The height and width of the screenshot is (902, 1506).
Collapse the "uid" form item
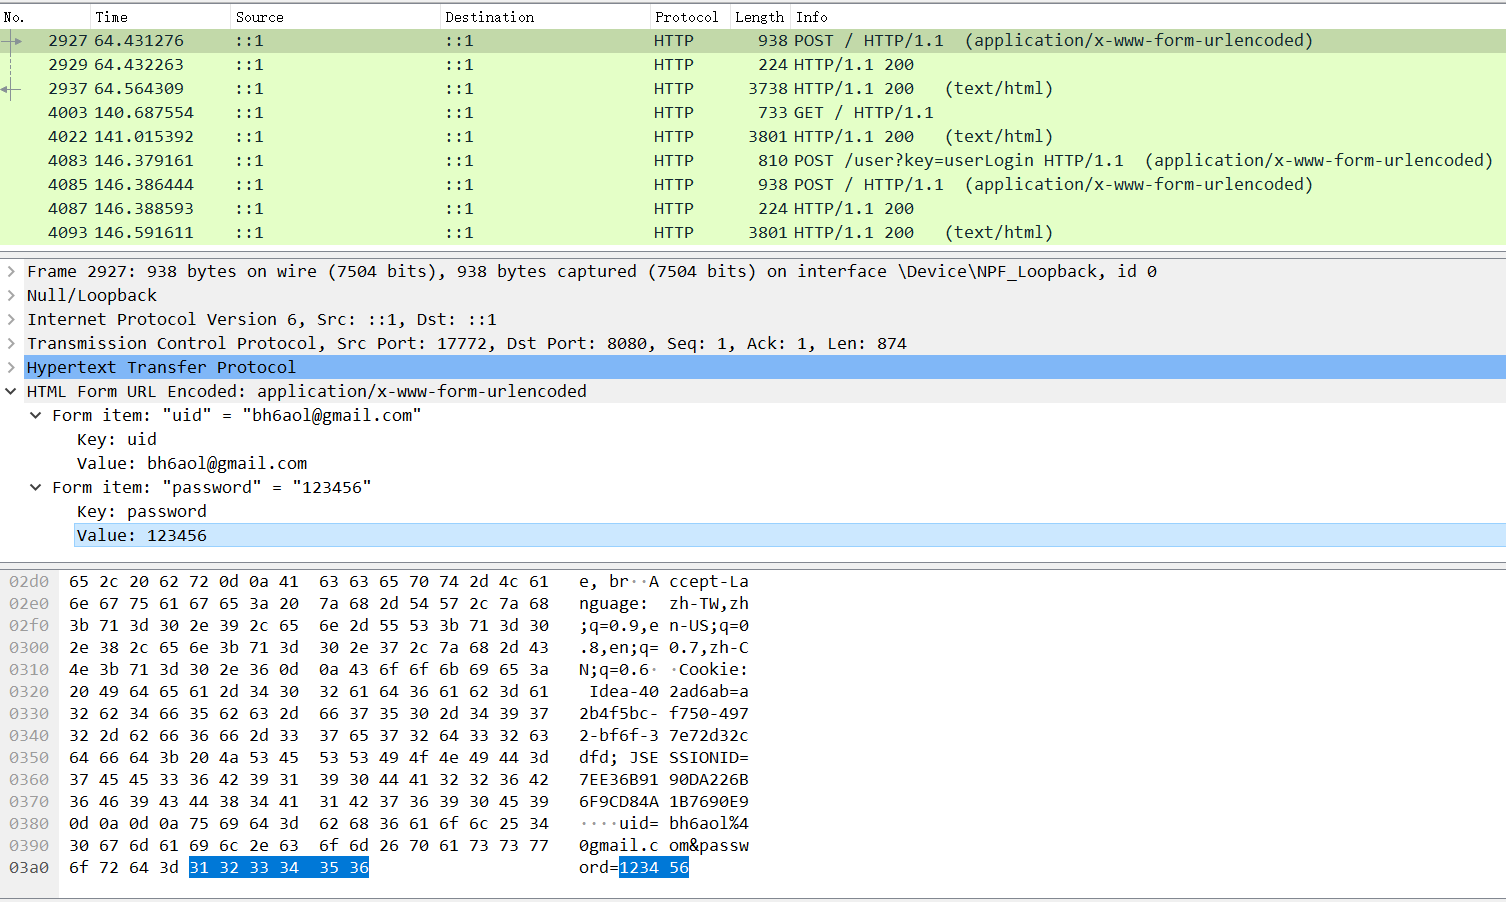pyautogui.click(x=36, y=415)
